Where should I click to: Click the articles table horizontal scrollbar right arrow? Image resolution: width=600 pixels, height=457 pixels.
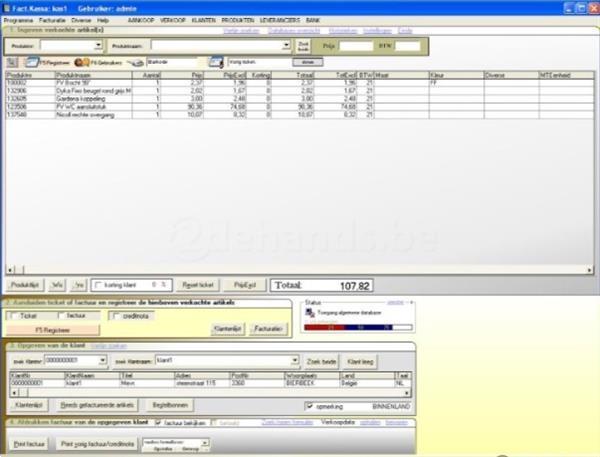click(x=590, y=270)
